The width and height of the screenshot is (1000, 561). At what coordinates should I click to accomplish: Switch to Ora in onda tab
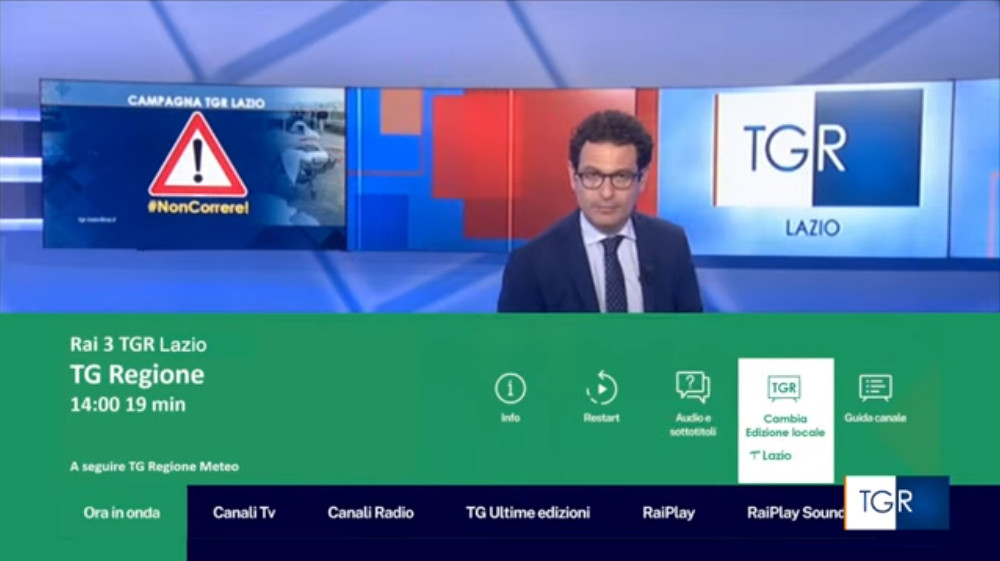121,513
